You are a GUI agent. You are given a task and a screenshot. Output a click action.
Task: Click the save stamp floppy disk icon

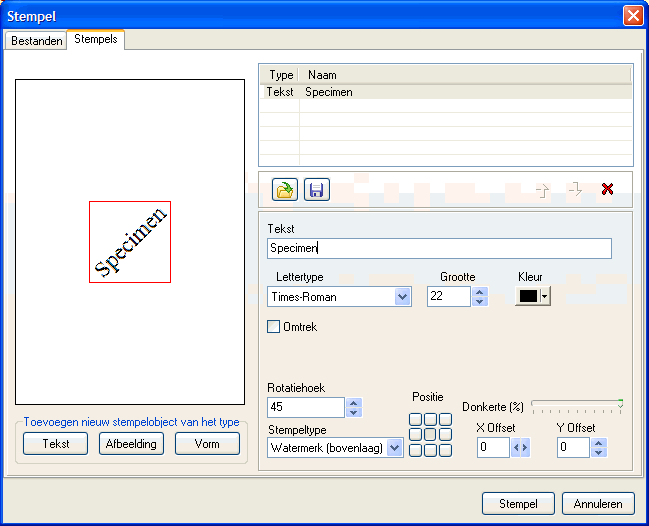click(x=317, y=190)
